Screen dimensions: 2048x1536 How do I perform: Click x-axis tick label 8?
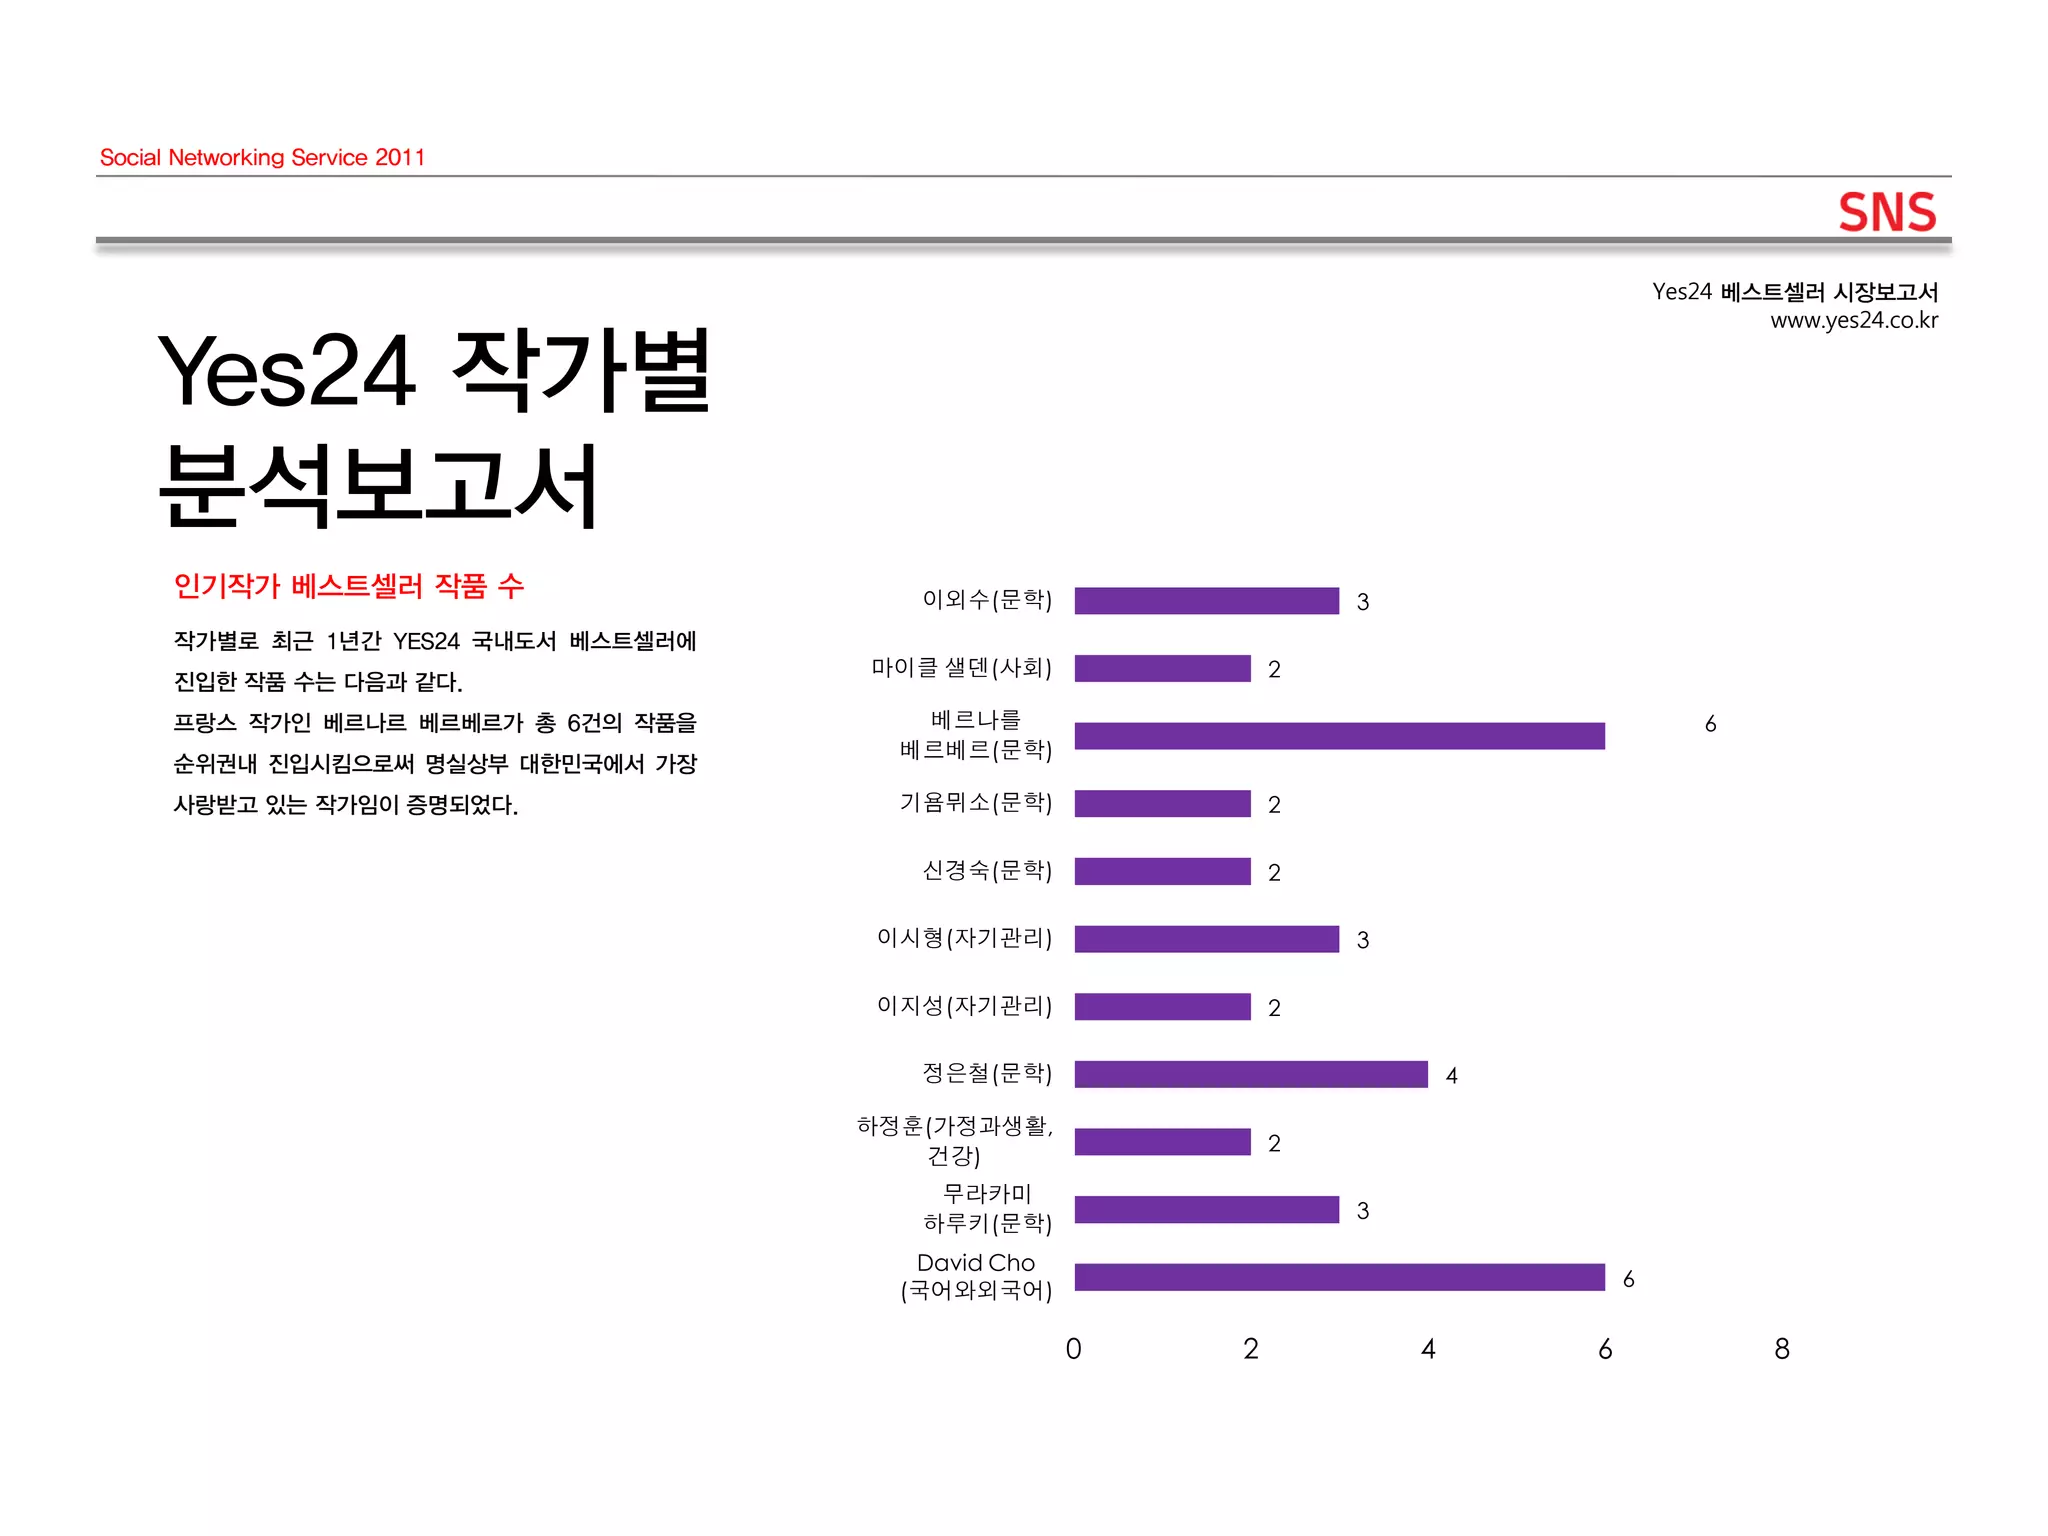tap(1782, 1350)
